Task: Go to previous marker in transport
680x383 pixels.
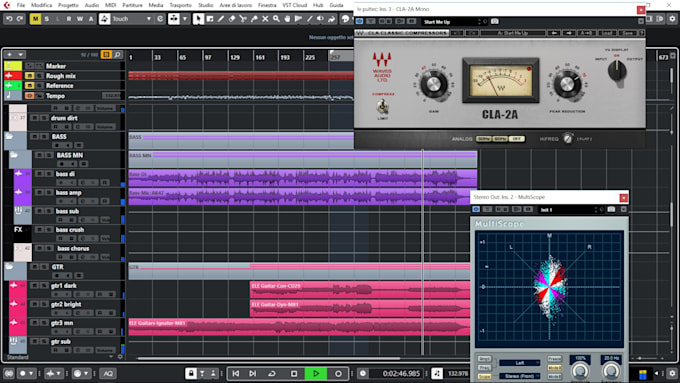Action: coord(235,373)
